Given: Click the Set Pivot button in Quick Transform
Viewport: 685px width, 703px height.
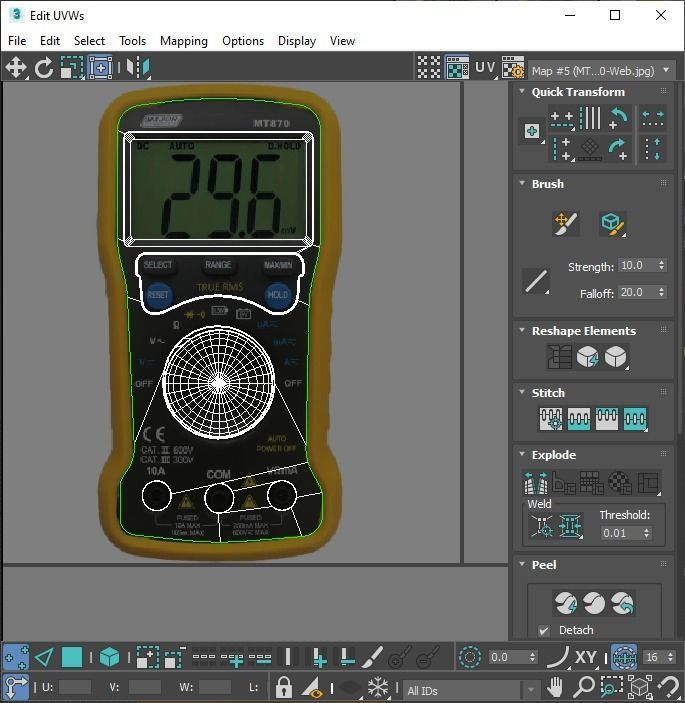Looking at the screenshot, I should pyautogui.click(x=532, y=131).
